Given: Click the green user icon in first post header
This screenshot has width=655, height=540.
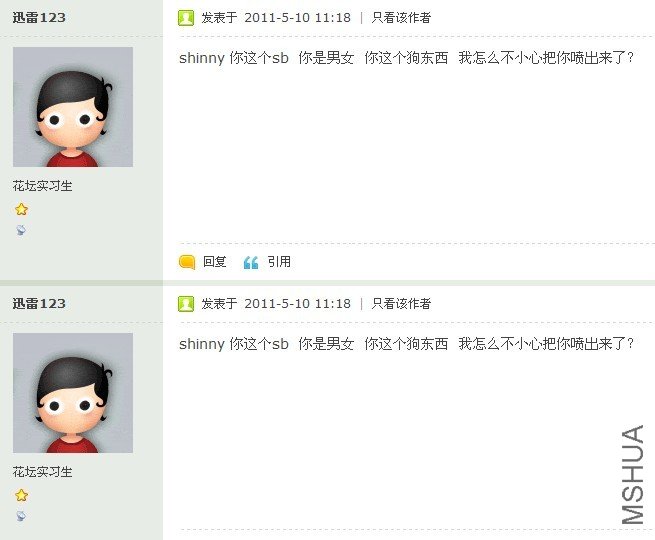Looking at the screenshot, I should point(186,18).
